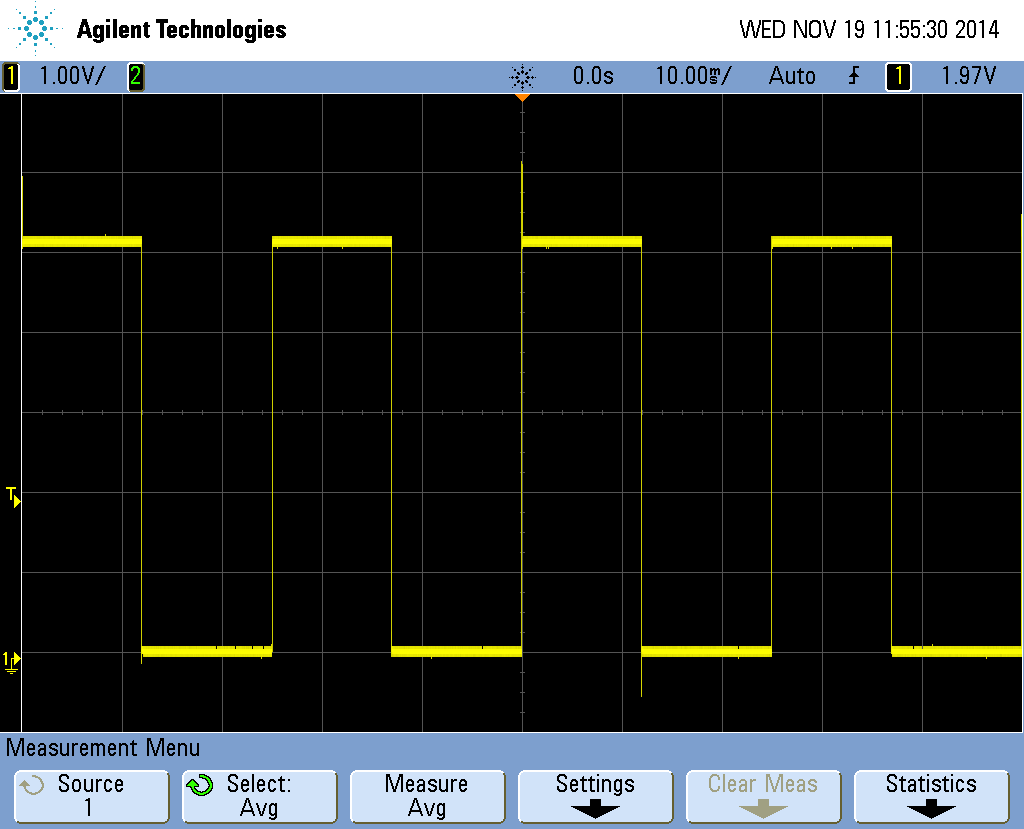
Task: Click the channel 1 ground reference marker
Action: pyautogui.click(x=11, y=660)
